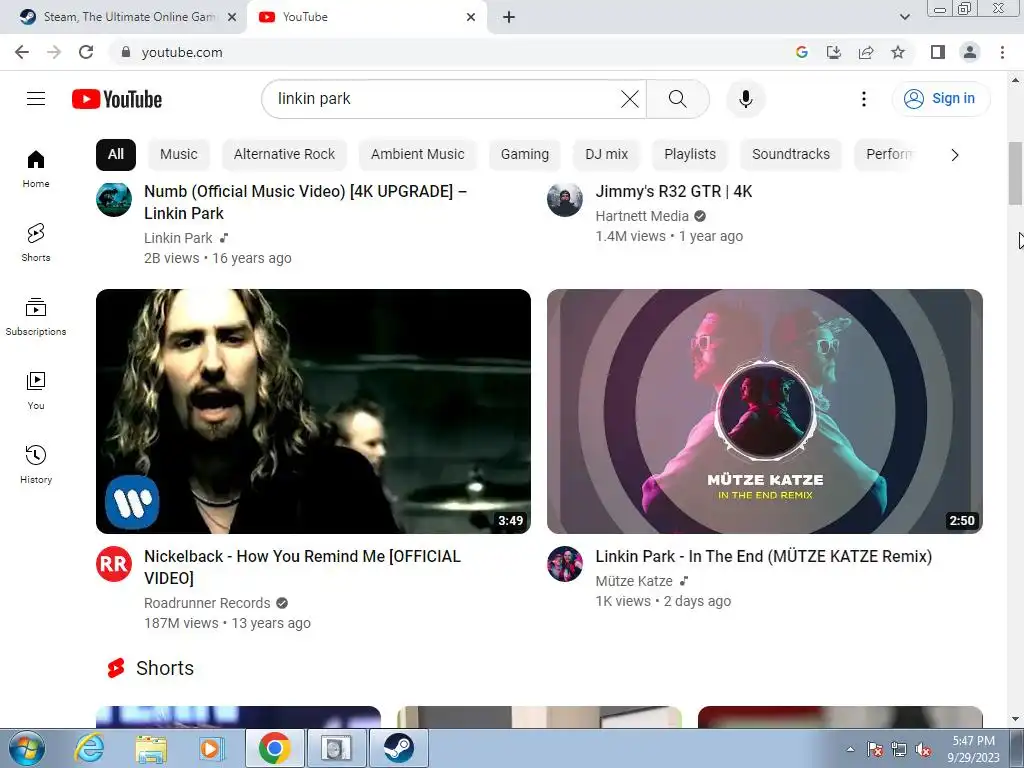The height and width of the screenshot is (768, 1024).
Task: Click the page vertical scrollbar thumb
Action: point(1015,173)
